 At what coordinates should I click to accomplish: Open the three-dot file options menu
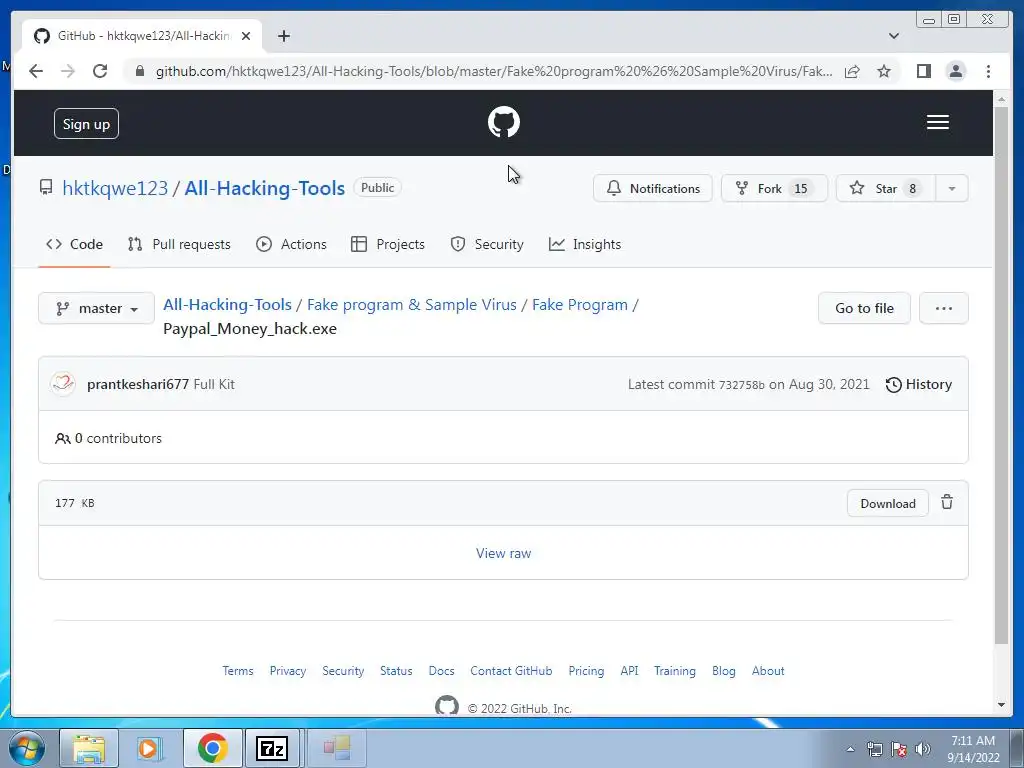coord(944,308)
